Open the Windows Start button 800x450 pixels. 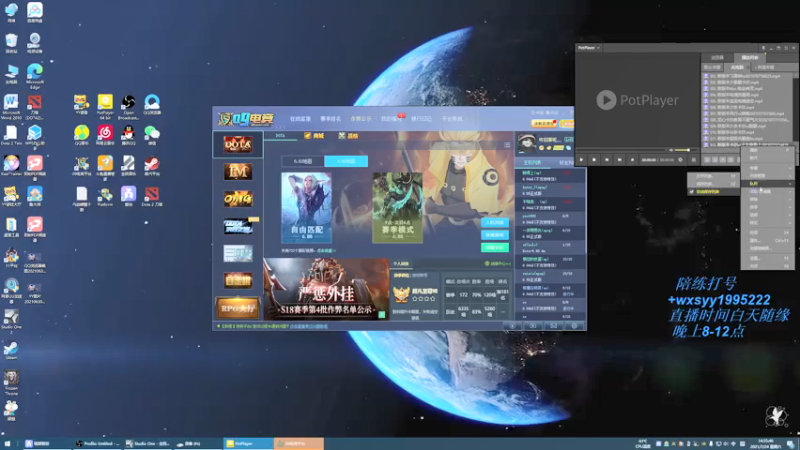(8, 443)
